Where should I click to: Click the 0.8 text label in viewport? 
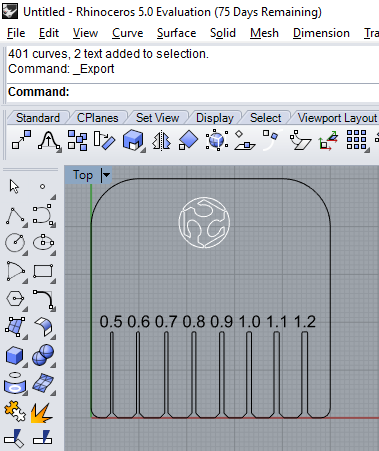194,321
